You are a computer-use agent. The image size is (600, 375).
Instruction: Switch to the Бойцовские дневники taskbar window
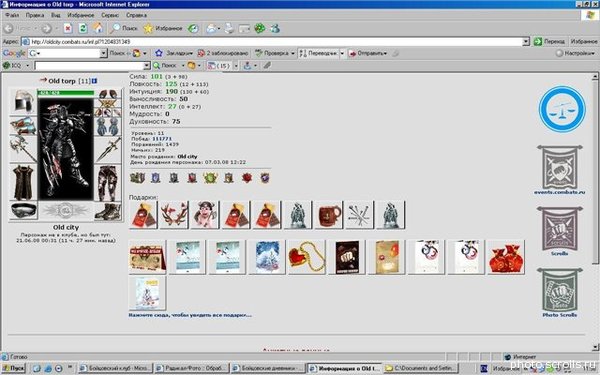tap(268, 368)
